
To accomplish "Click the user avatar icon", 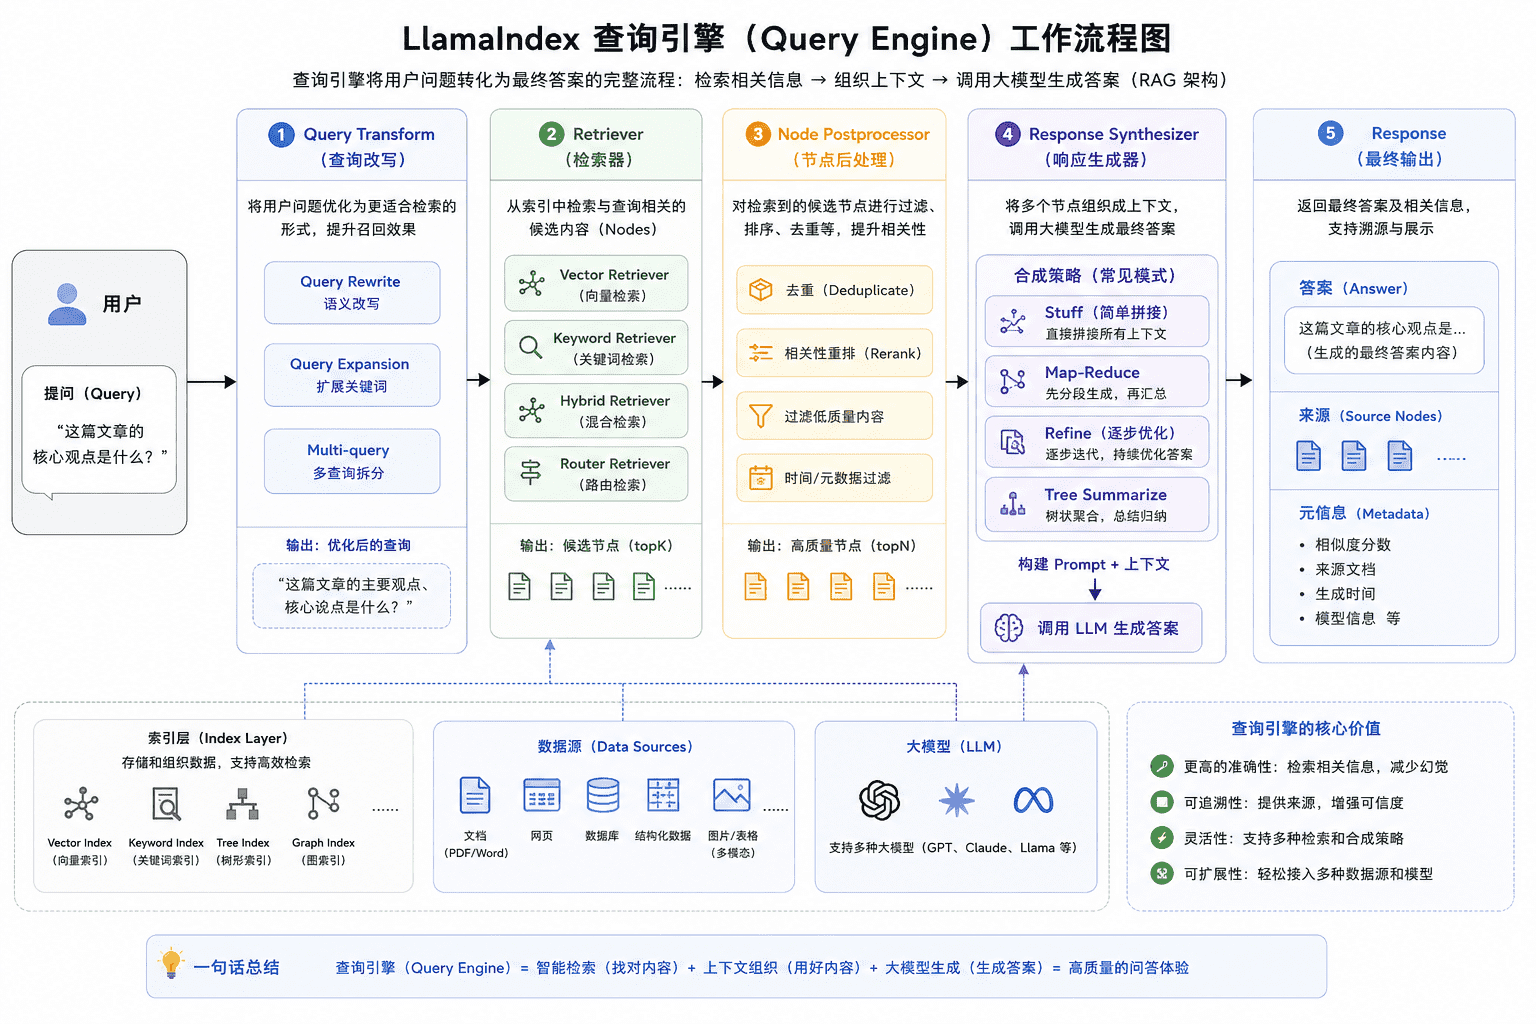I will [67, 304].
